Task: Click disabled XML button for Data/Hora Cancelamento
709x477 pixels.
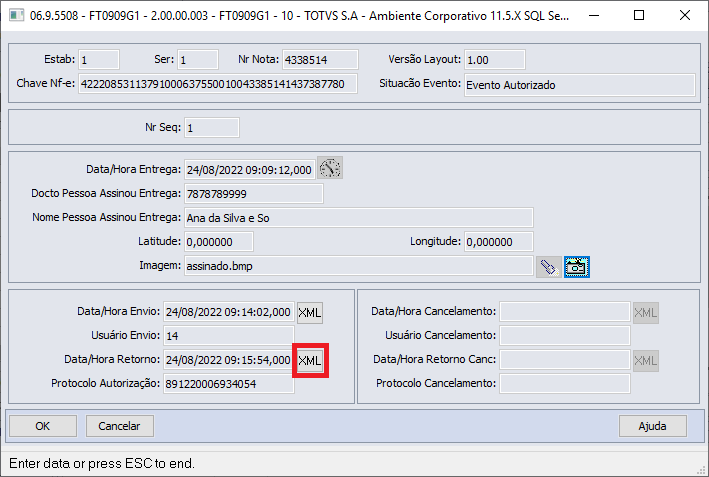Action: click(646, 312)
